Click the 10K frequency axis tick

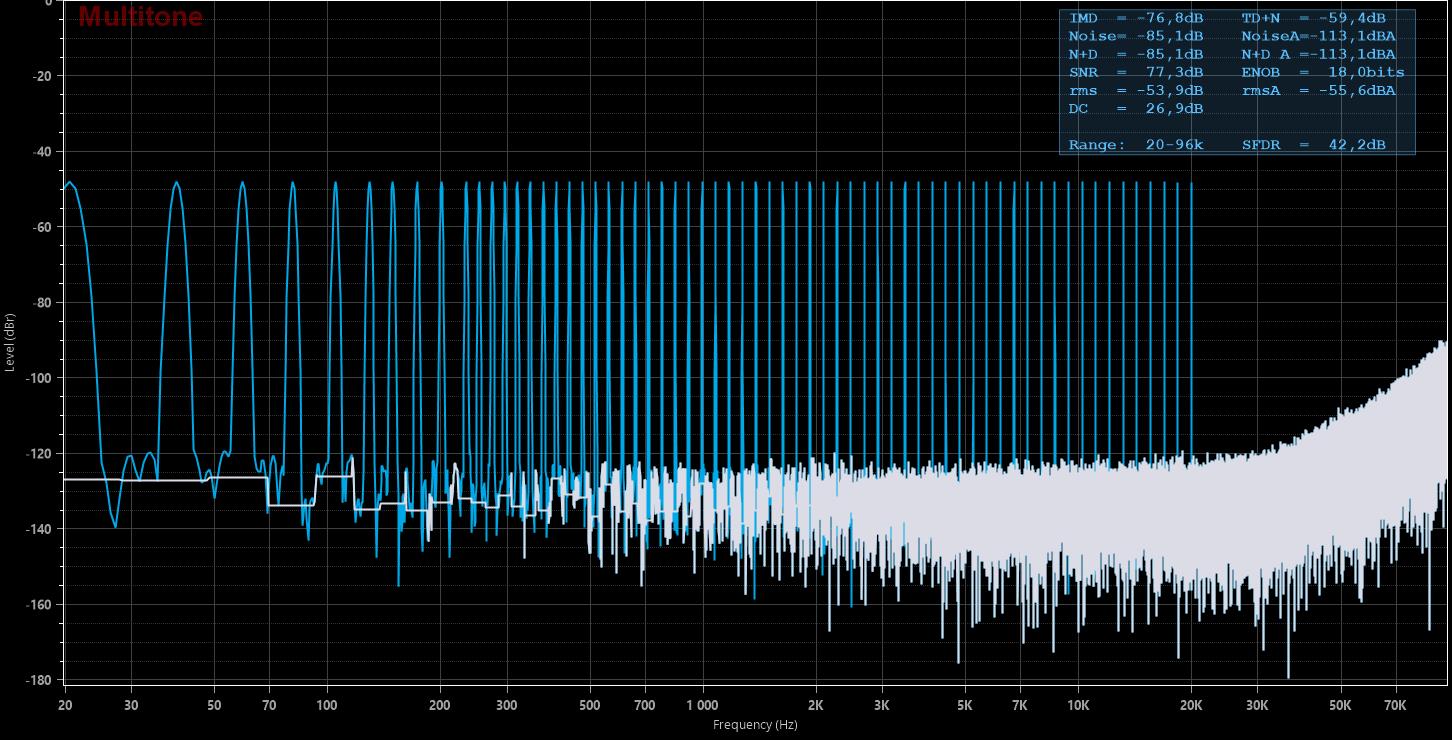(1078, 705)
